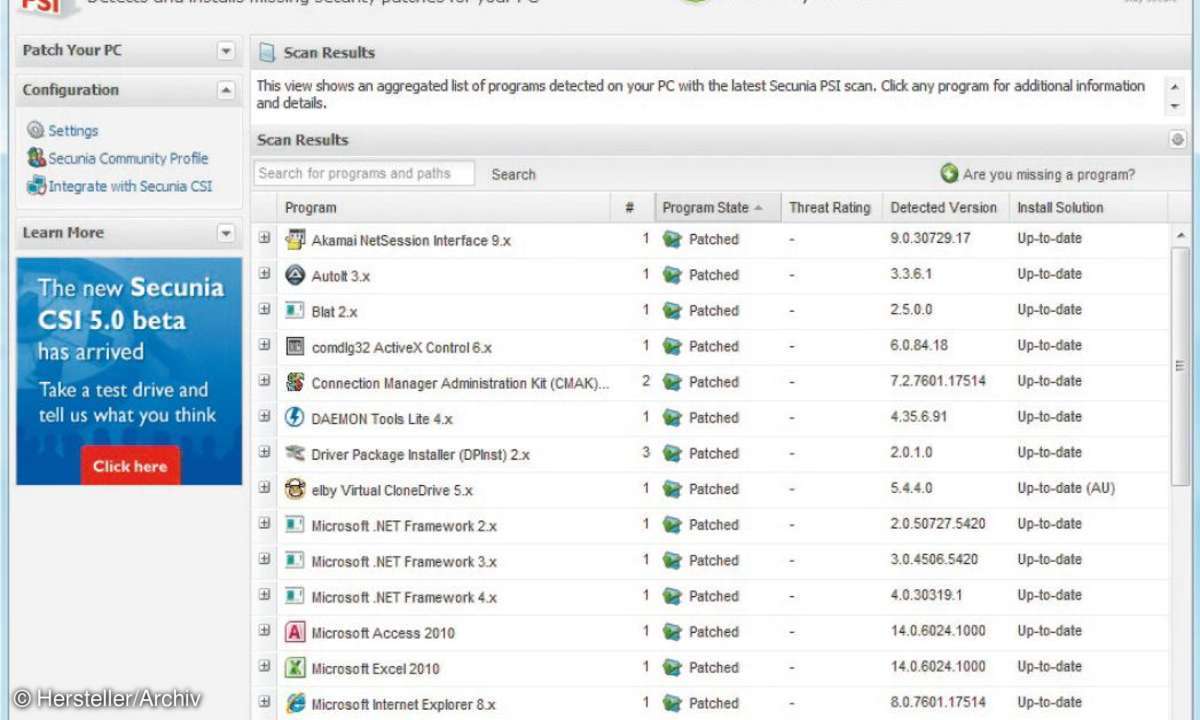The height and width of the screenshot is (720, 1200).
Task: Click the Patched state icon for AutoIt 3.x
Action: [672, 275]
